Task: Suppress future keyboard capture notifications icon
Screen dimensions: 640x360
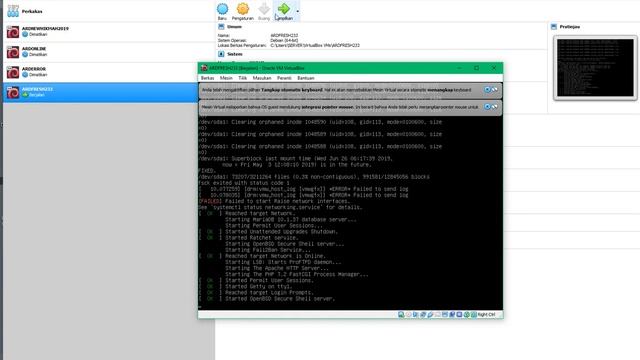Action: tap(494, 89)
